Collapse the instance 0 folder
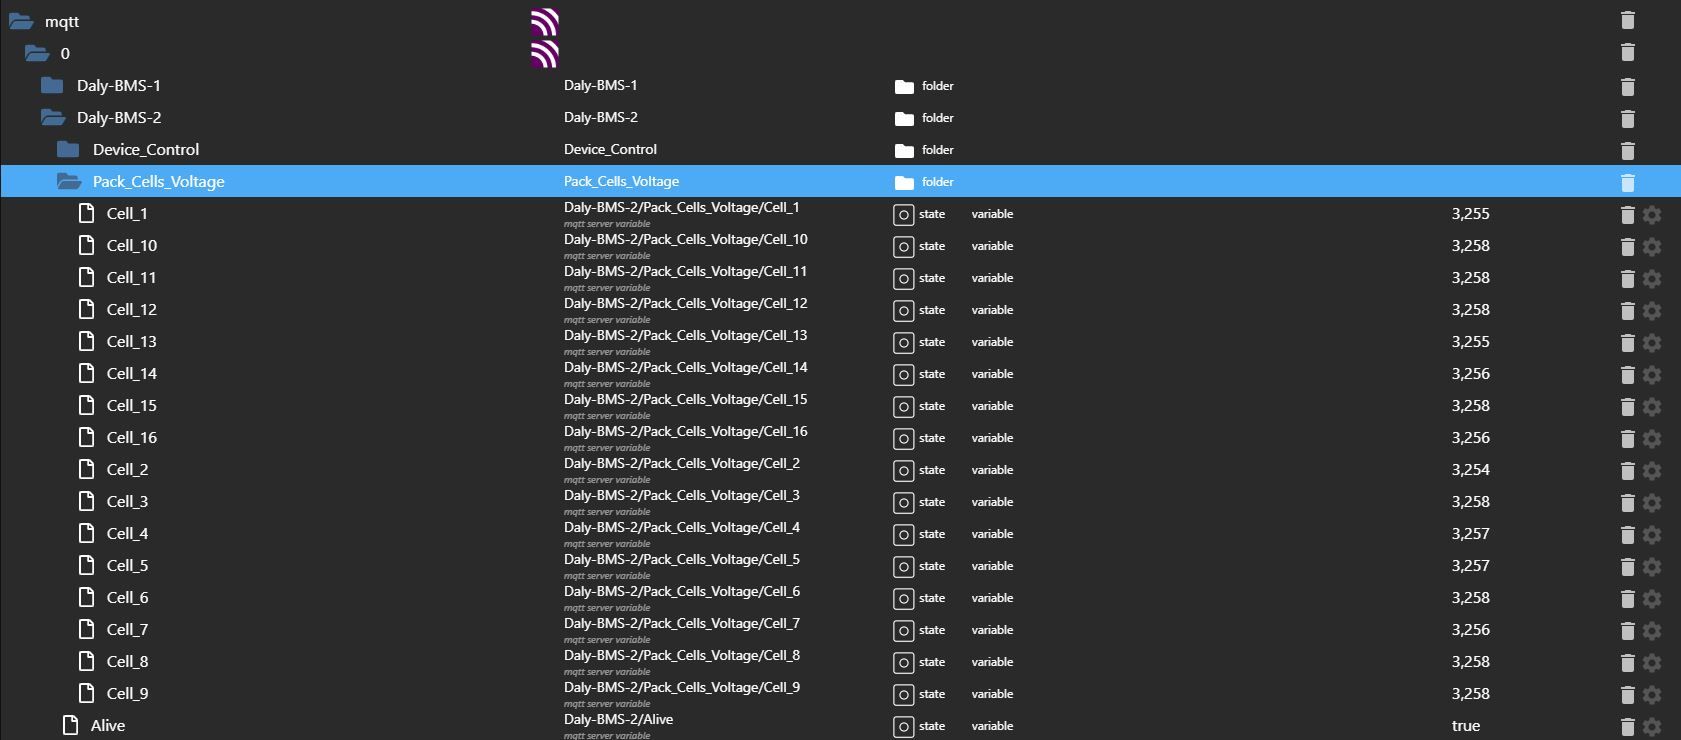 (x=37, y=53)
